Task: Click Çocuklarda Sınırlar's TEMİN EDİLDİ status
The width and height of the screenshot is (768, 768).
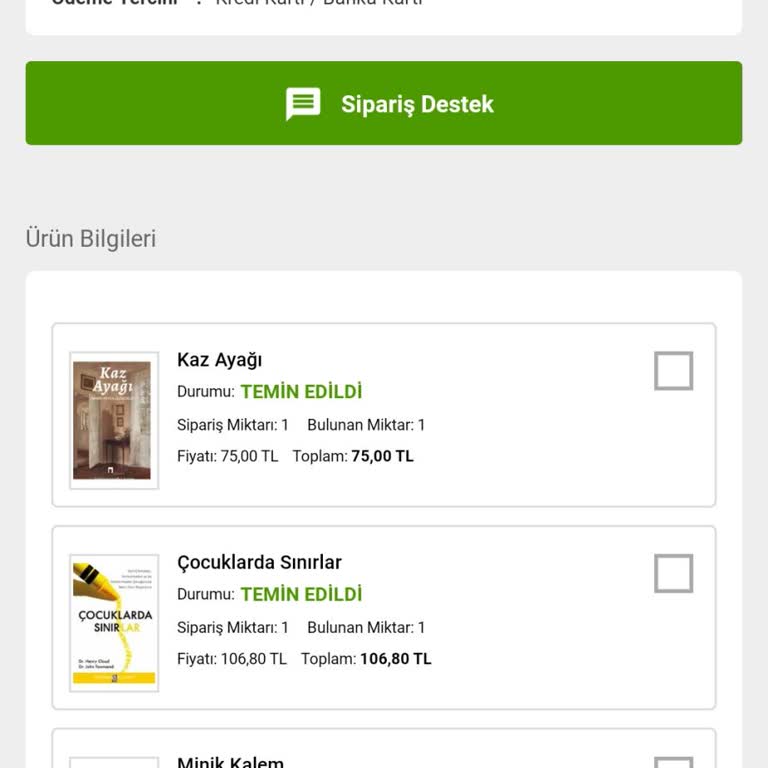Action: (301, 594)
